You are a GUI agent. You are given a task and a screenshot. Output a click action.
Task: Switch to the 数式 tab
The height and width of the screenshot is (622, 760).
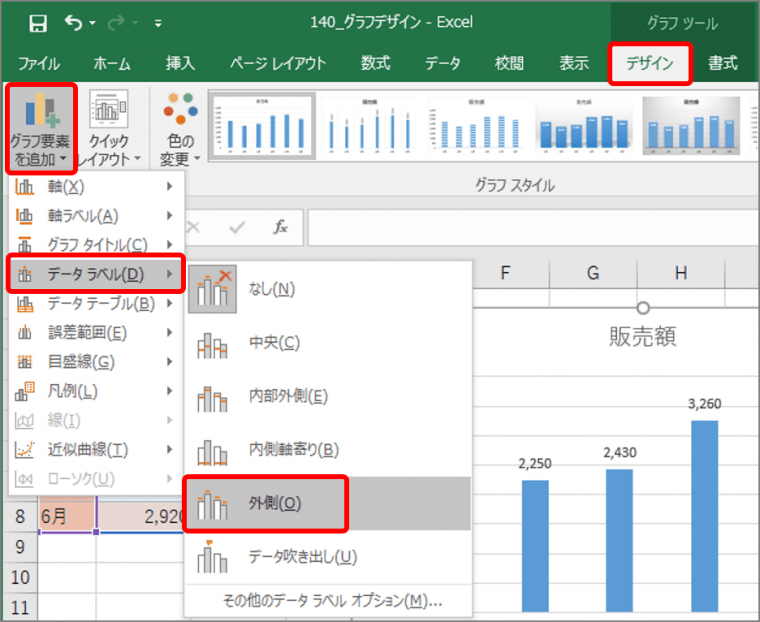coord(376,63)
